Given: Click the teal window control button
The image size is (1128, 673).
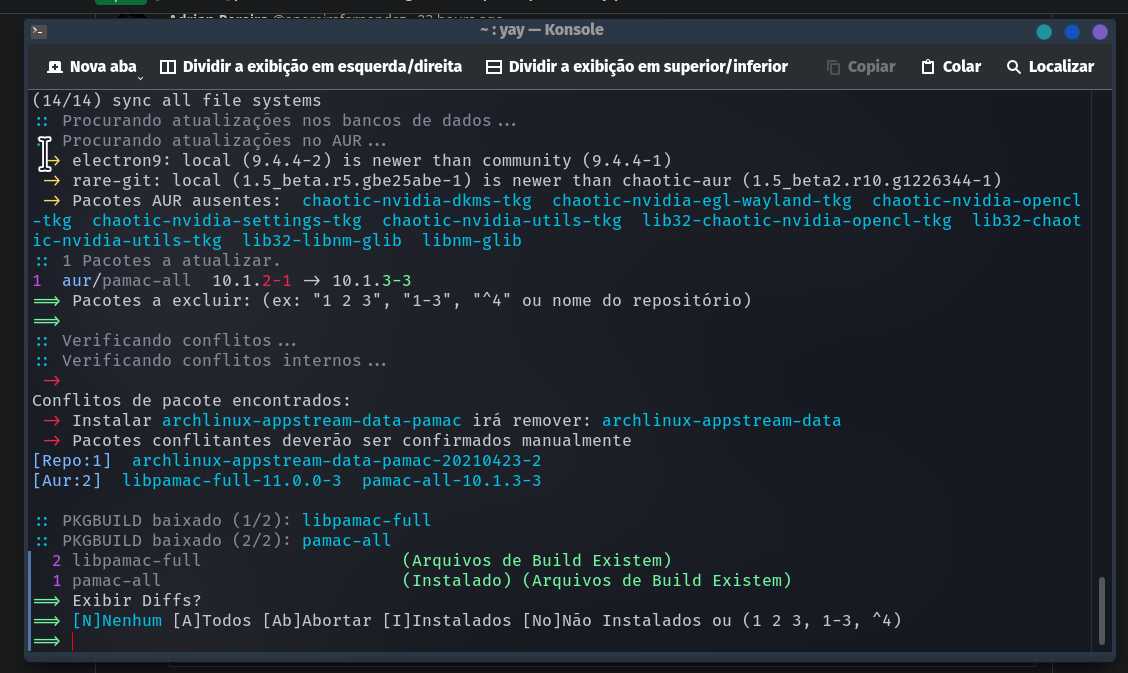Looking at the screenshot, I should click(1044, 32).
